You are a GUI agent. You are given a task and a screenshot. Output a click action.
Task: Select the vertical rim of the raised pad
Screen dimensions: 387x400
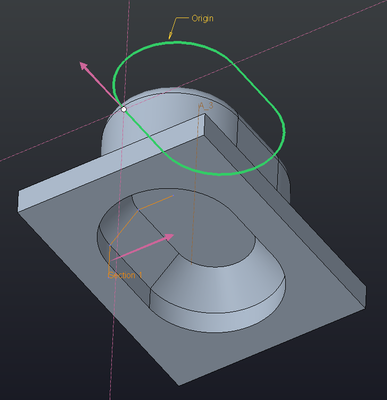point(217,313)
